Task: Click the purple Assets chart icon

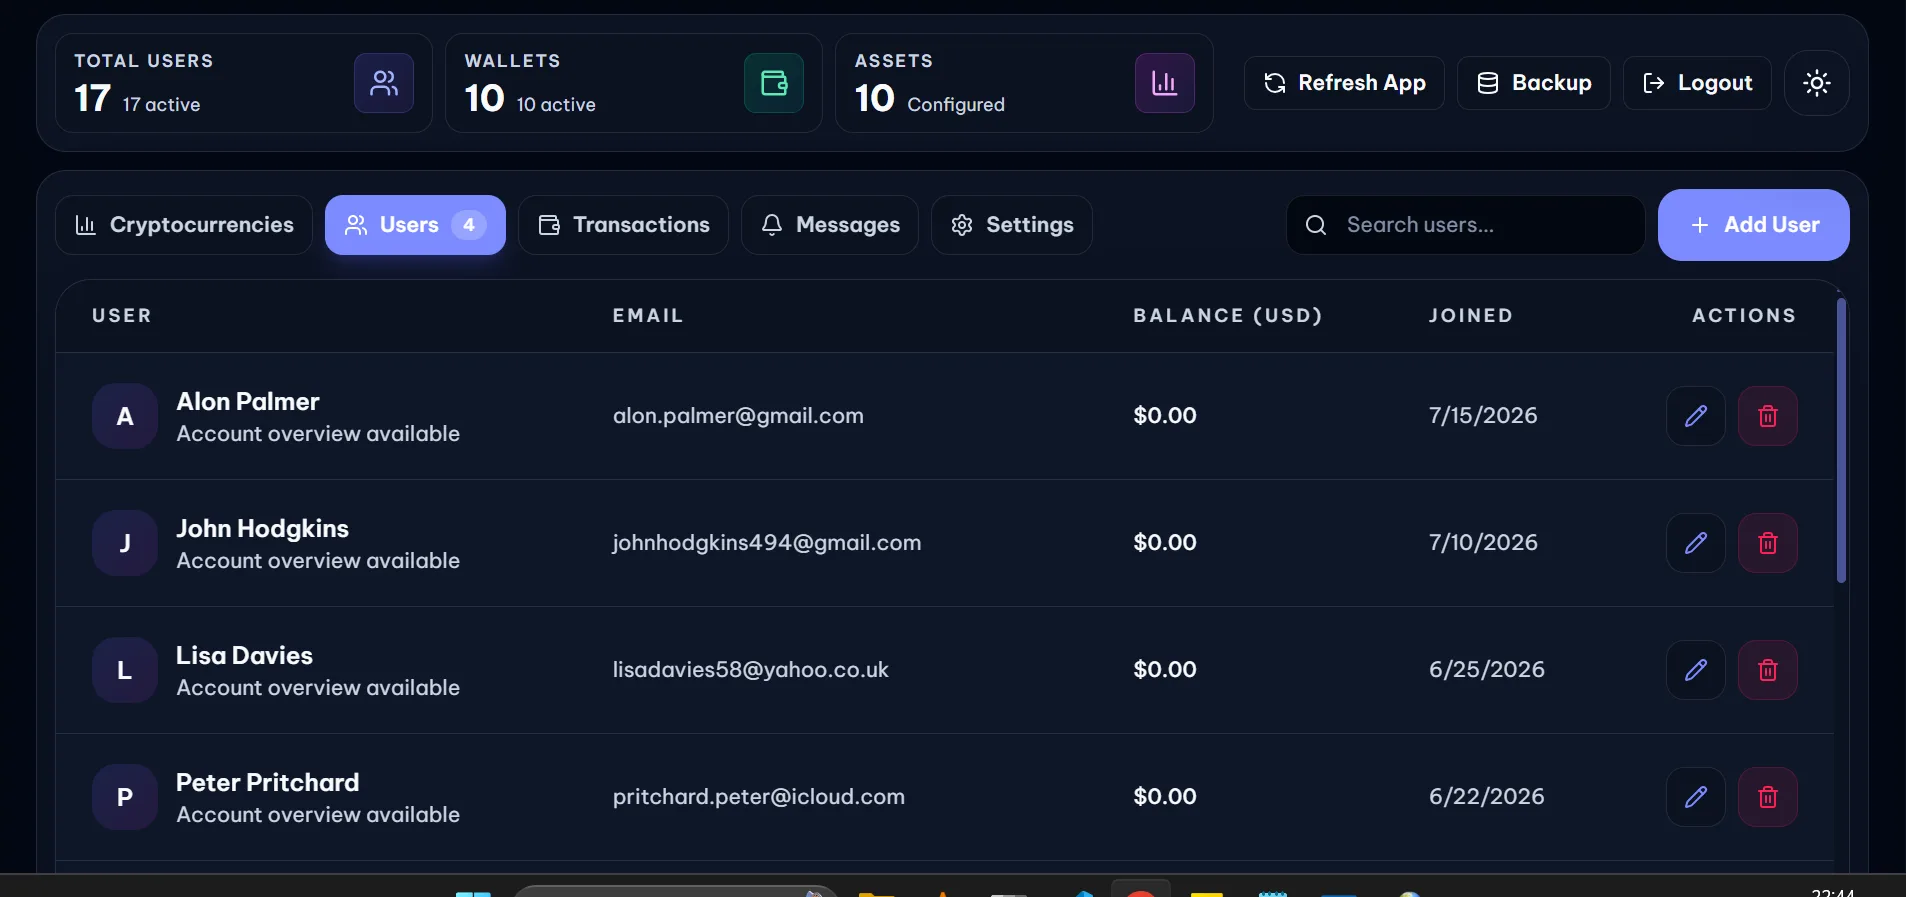Action: (x=1165, y=83)
